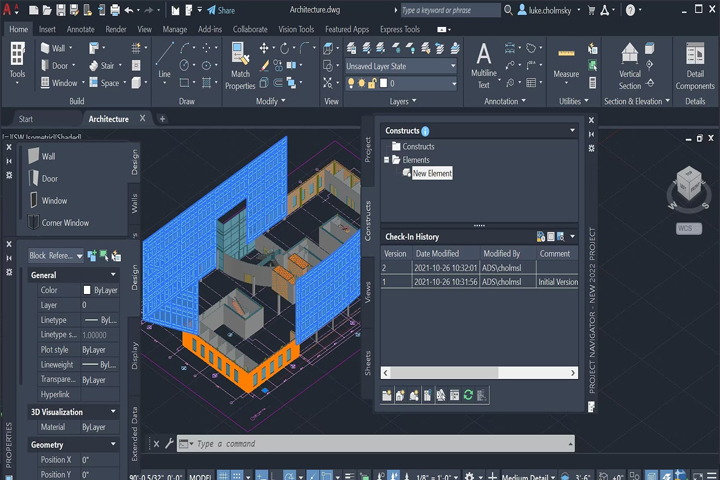Open the Block Reference object type dropdown
Screen dimensions: 720x480
tap(56, 255)
